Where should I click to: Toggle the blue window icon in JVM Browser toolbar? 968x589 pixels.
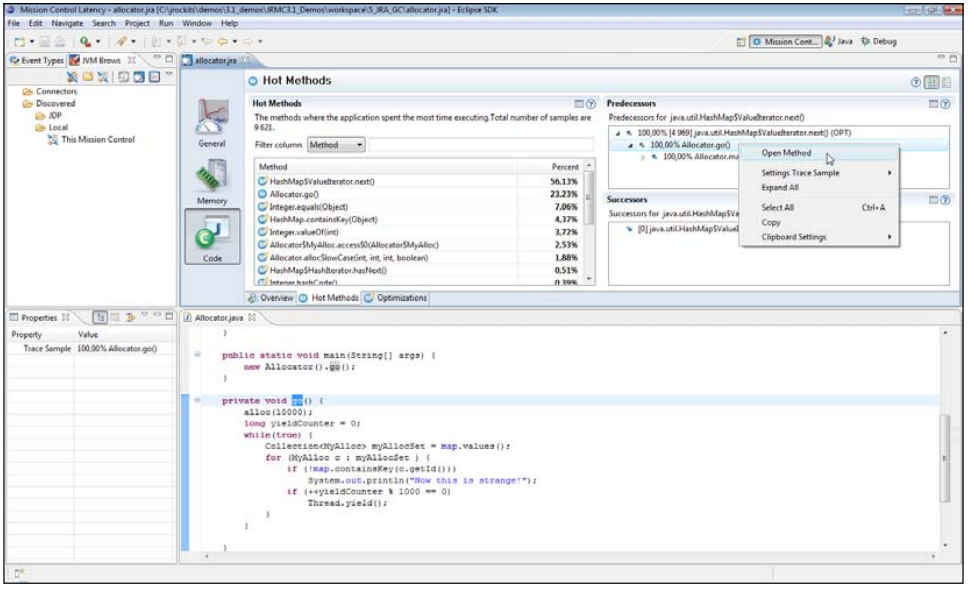click(139, 77)
